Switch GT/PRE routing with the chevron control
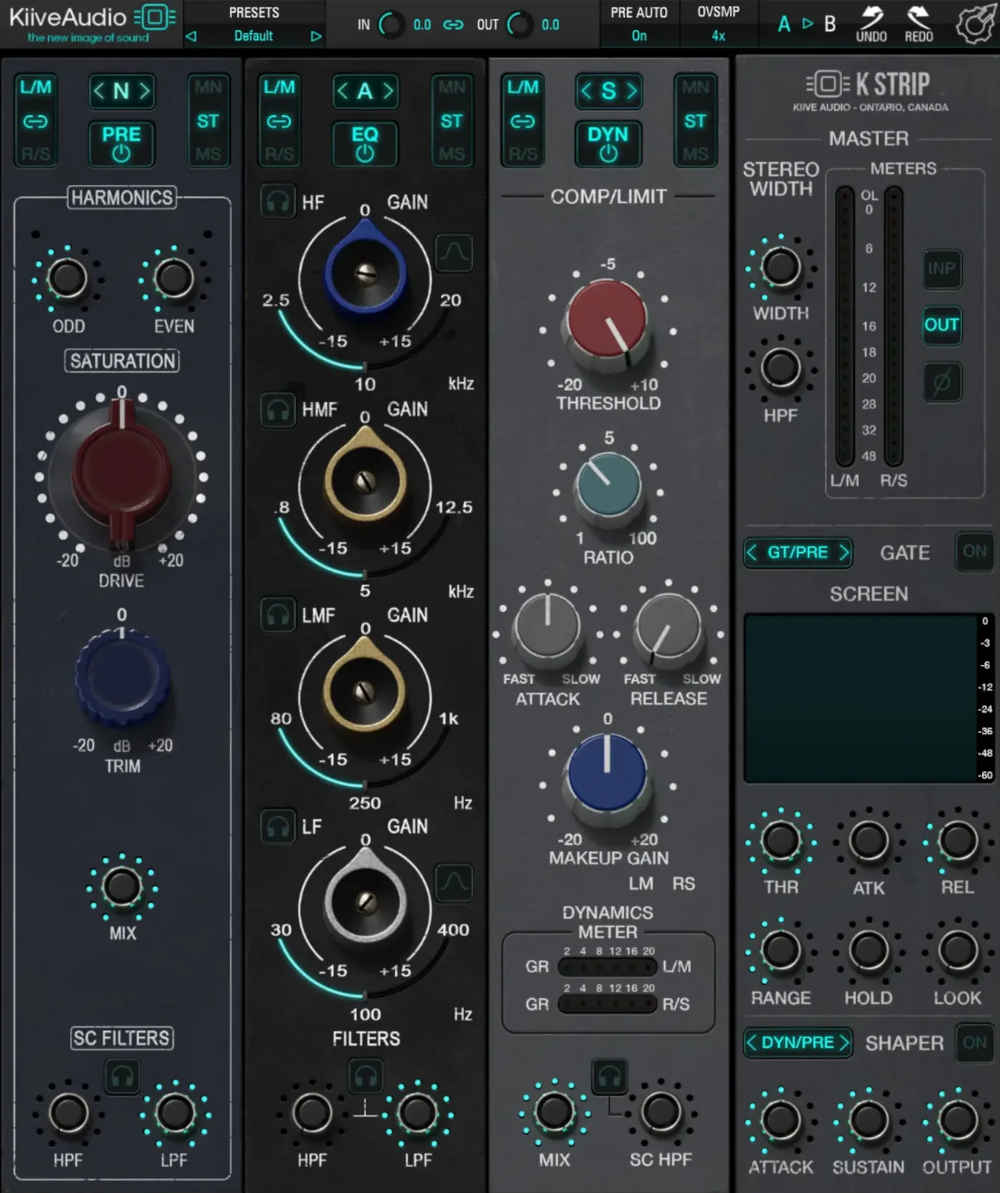Viewport: 1000px width, 1193px height. point(797,551)
